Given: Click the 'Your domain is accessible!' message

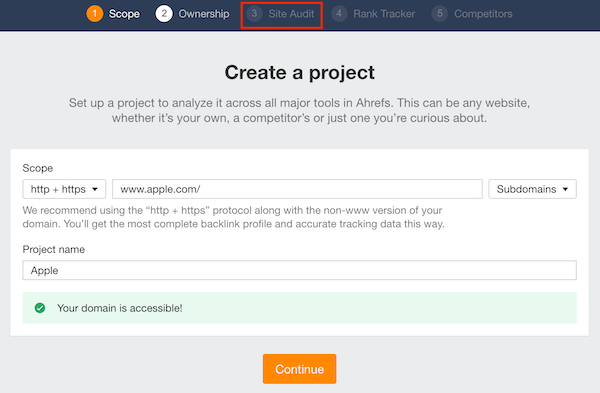Looking at the screenshot, I should coord(120,308).
